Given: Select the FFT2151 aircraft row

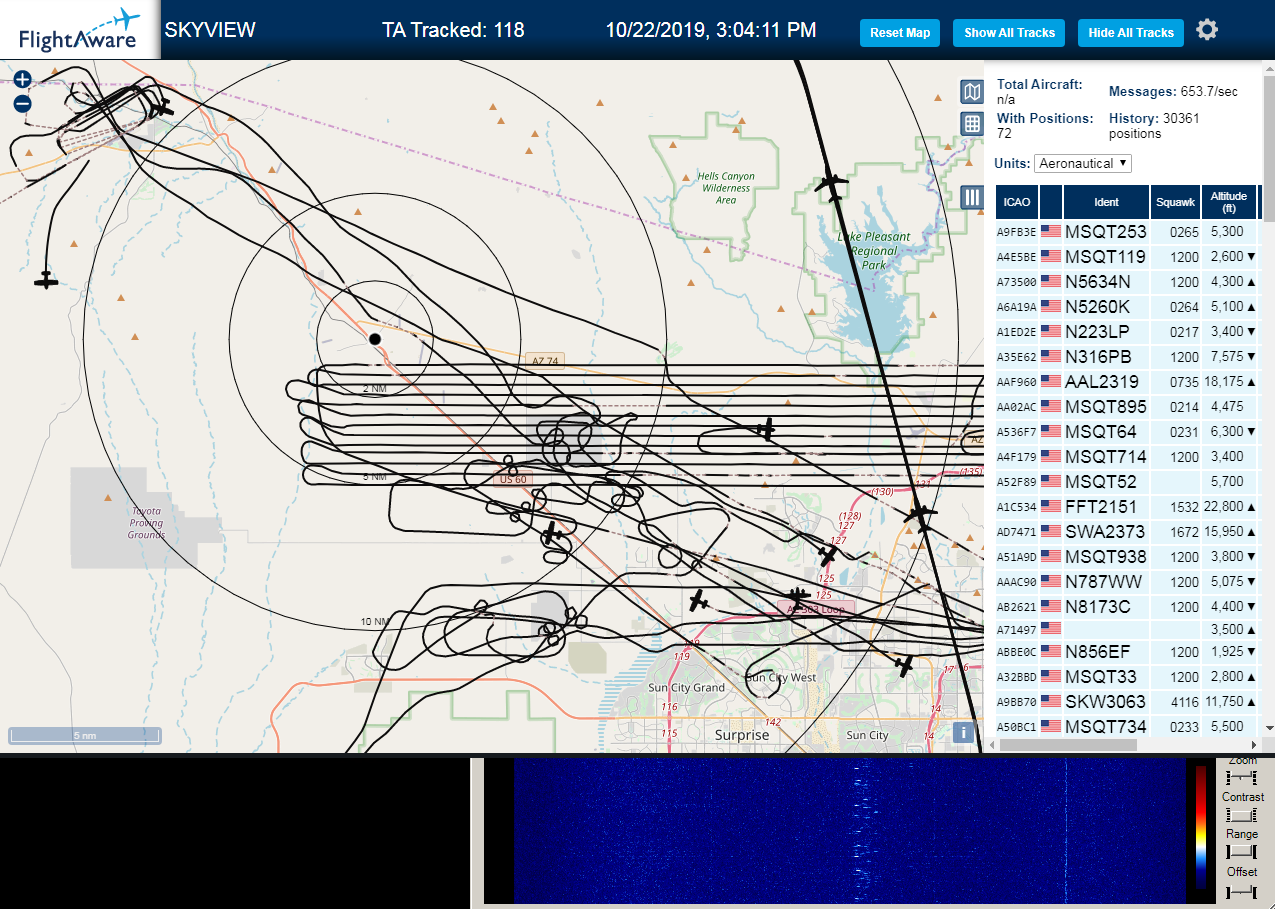Looking at the screenshot, I should pos(1127,506).
